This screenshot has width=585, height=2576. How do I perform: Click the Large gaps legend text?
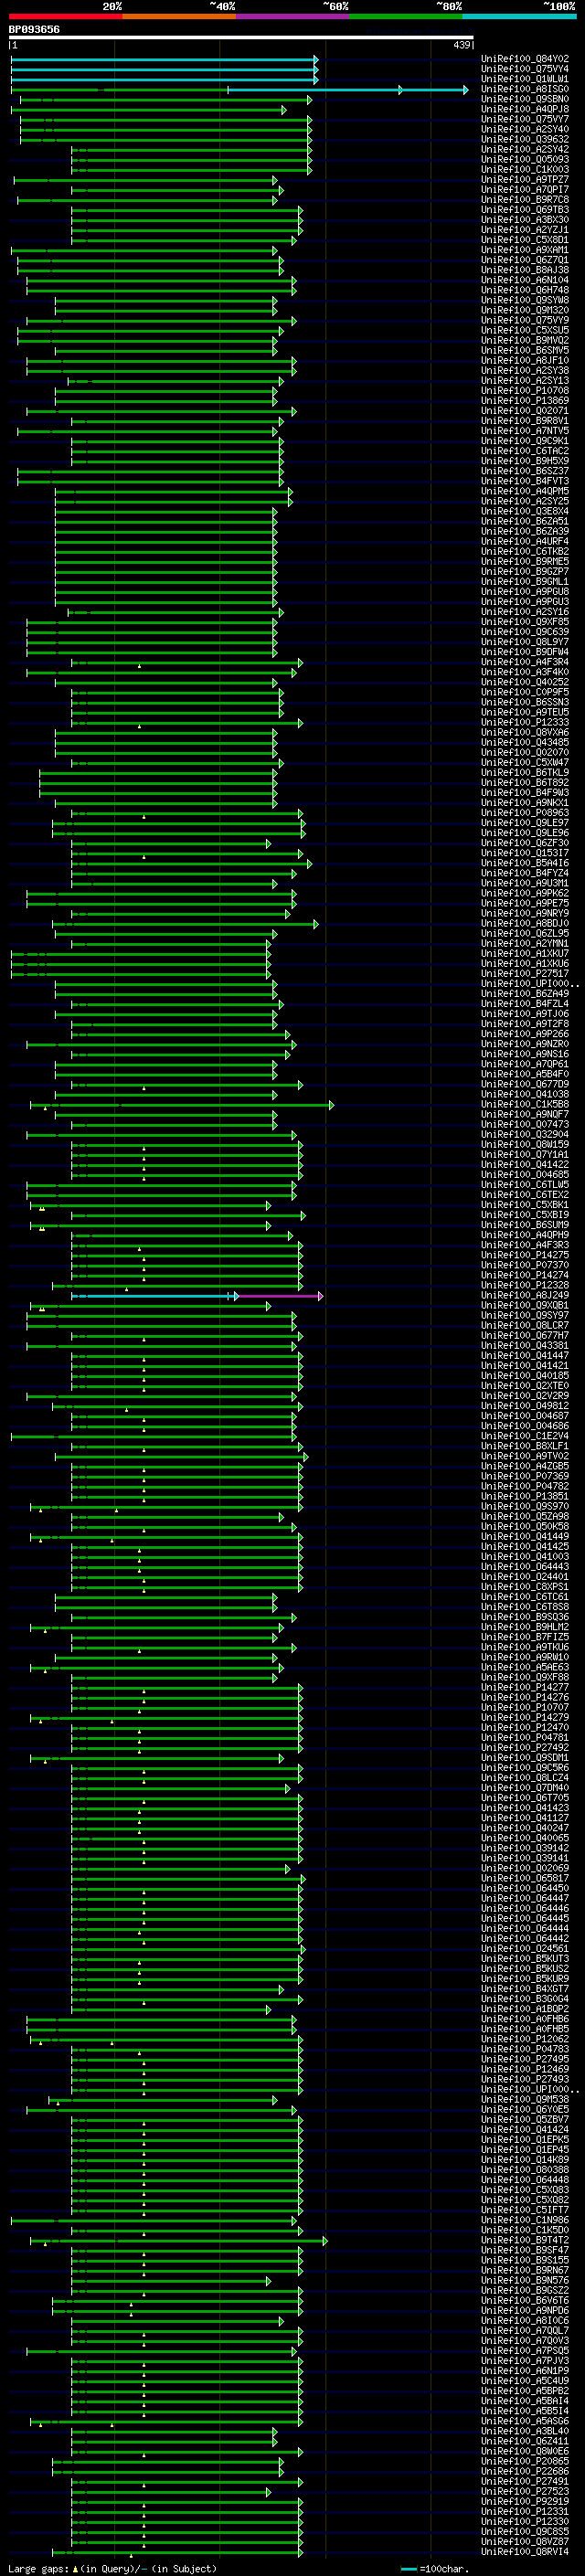click(x=112, y=2568)
